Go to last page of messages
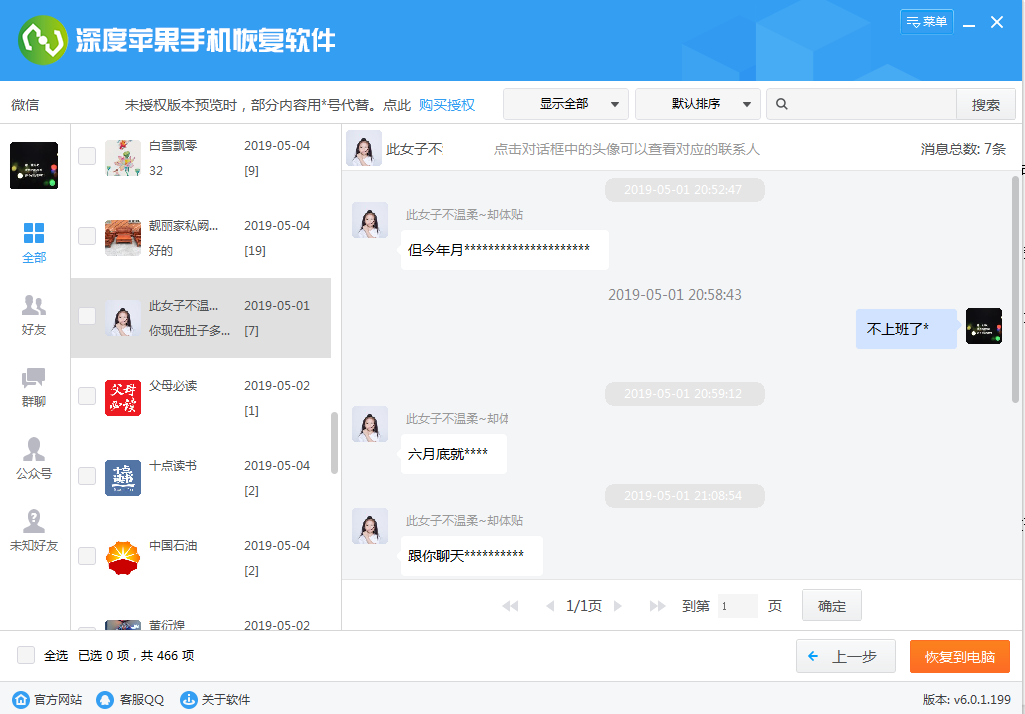 [x=657, y=606]
